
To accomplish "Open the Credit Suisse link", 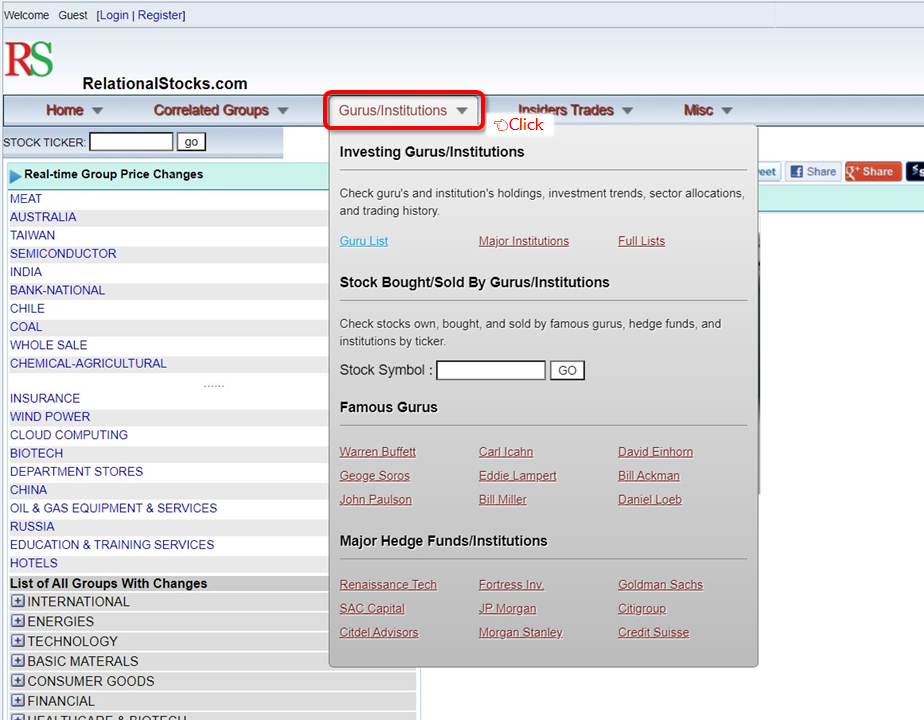I will tap(653, 632).
